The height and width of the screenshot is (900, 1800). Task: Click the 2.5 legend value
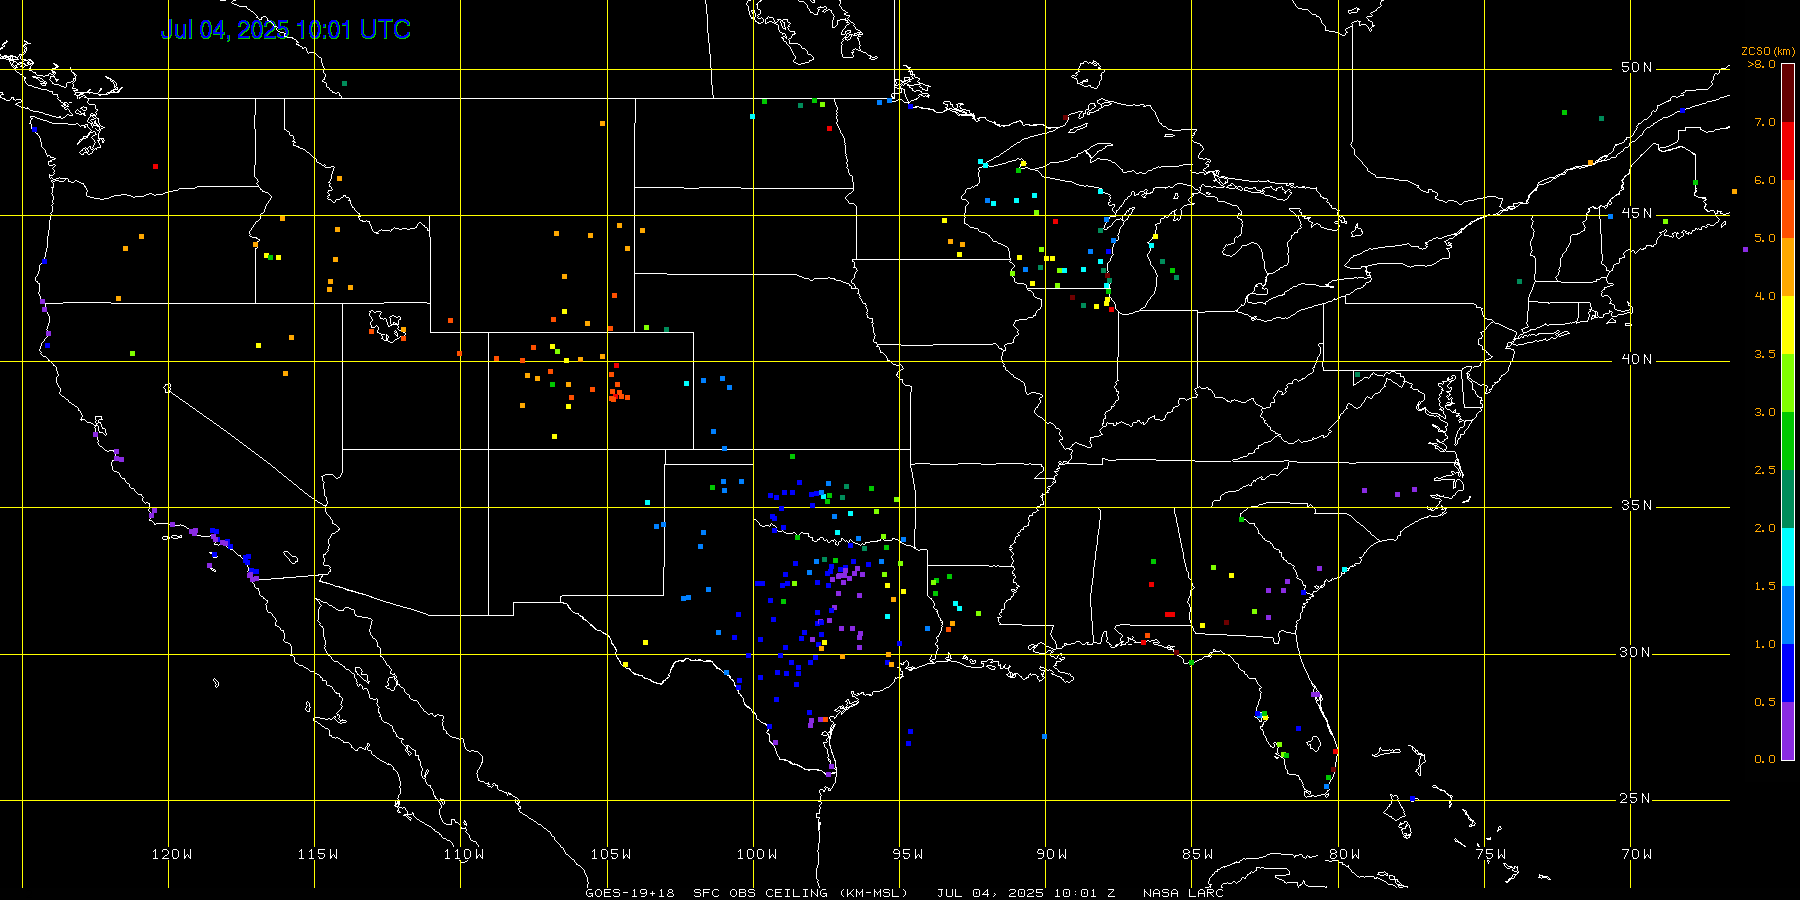tap(1765, 470)
